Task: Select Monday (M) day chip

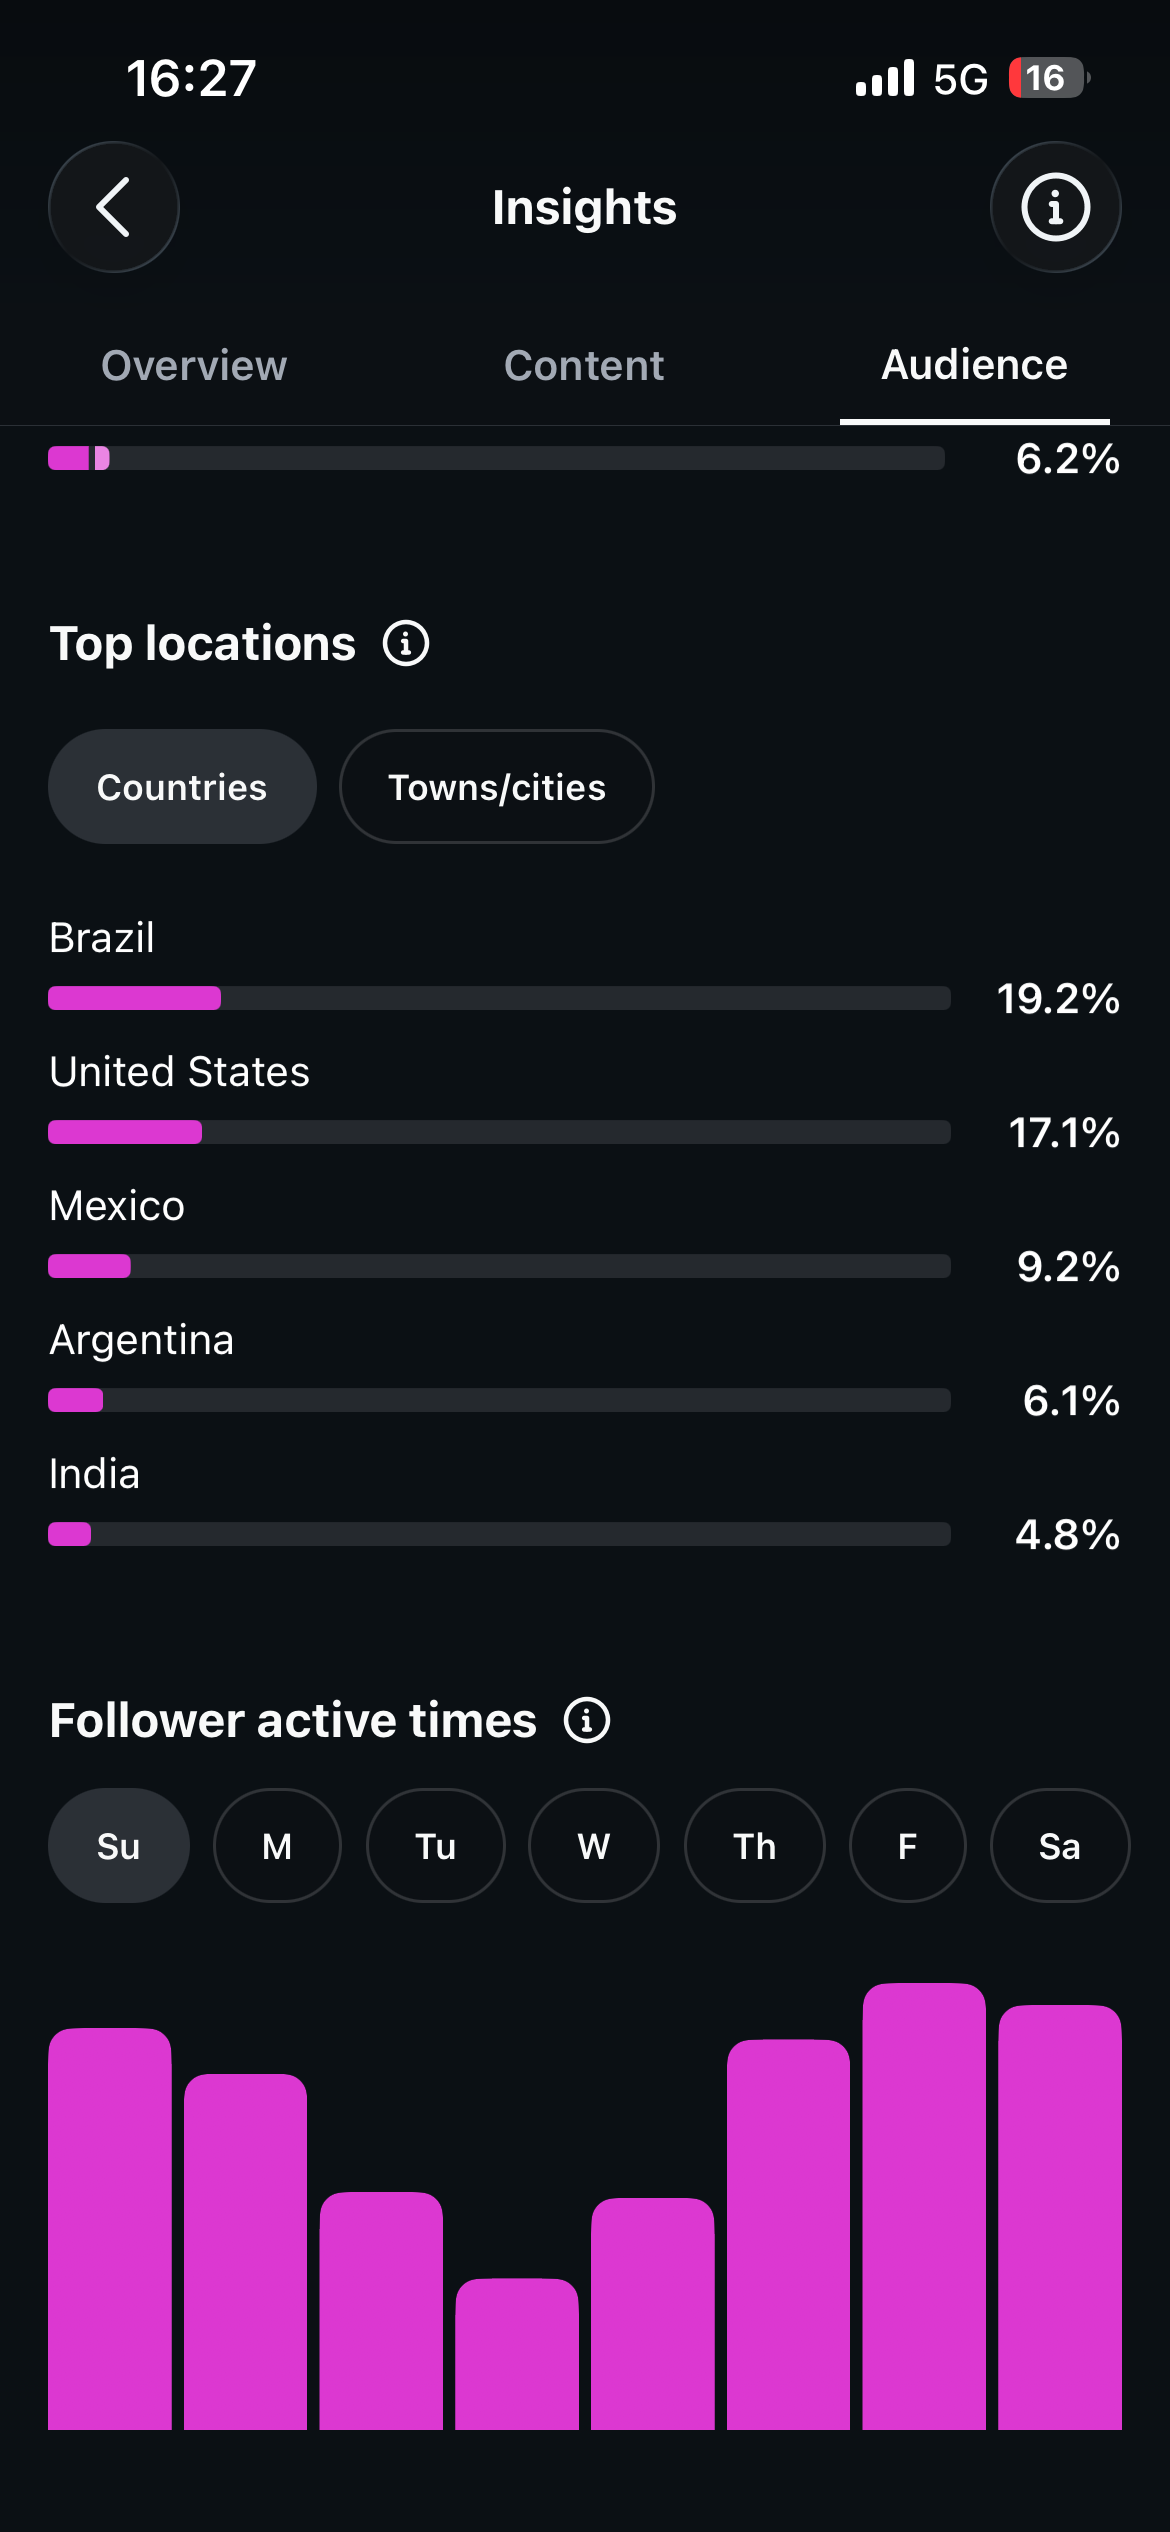Action: (x=277, y=1846)
